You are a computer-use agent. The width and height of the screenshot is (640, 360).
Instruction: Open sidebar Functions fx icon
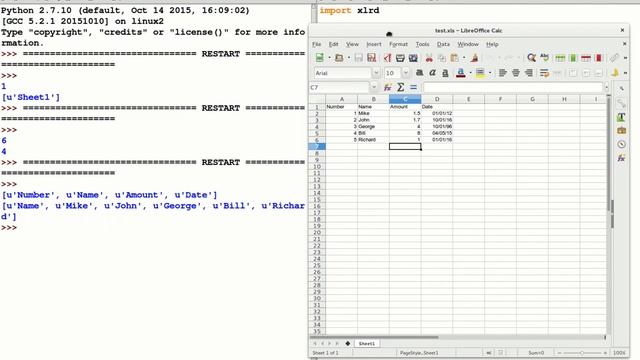621,158
